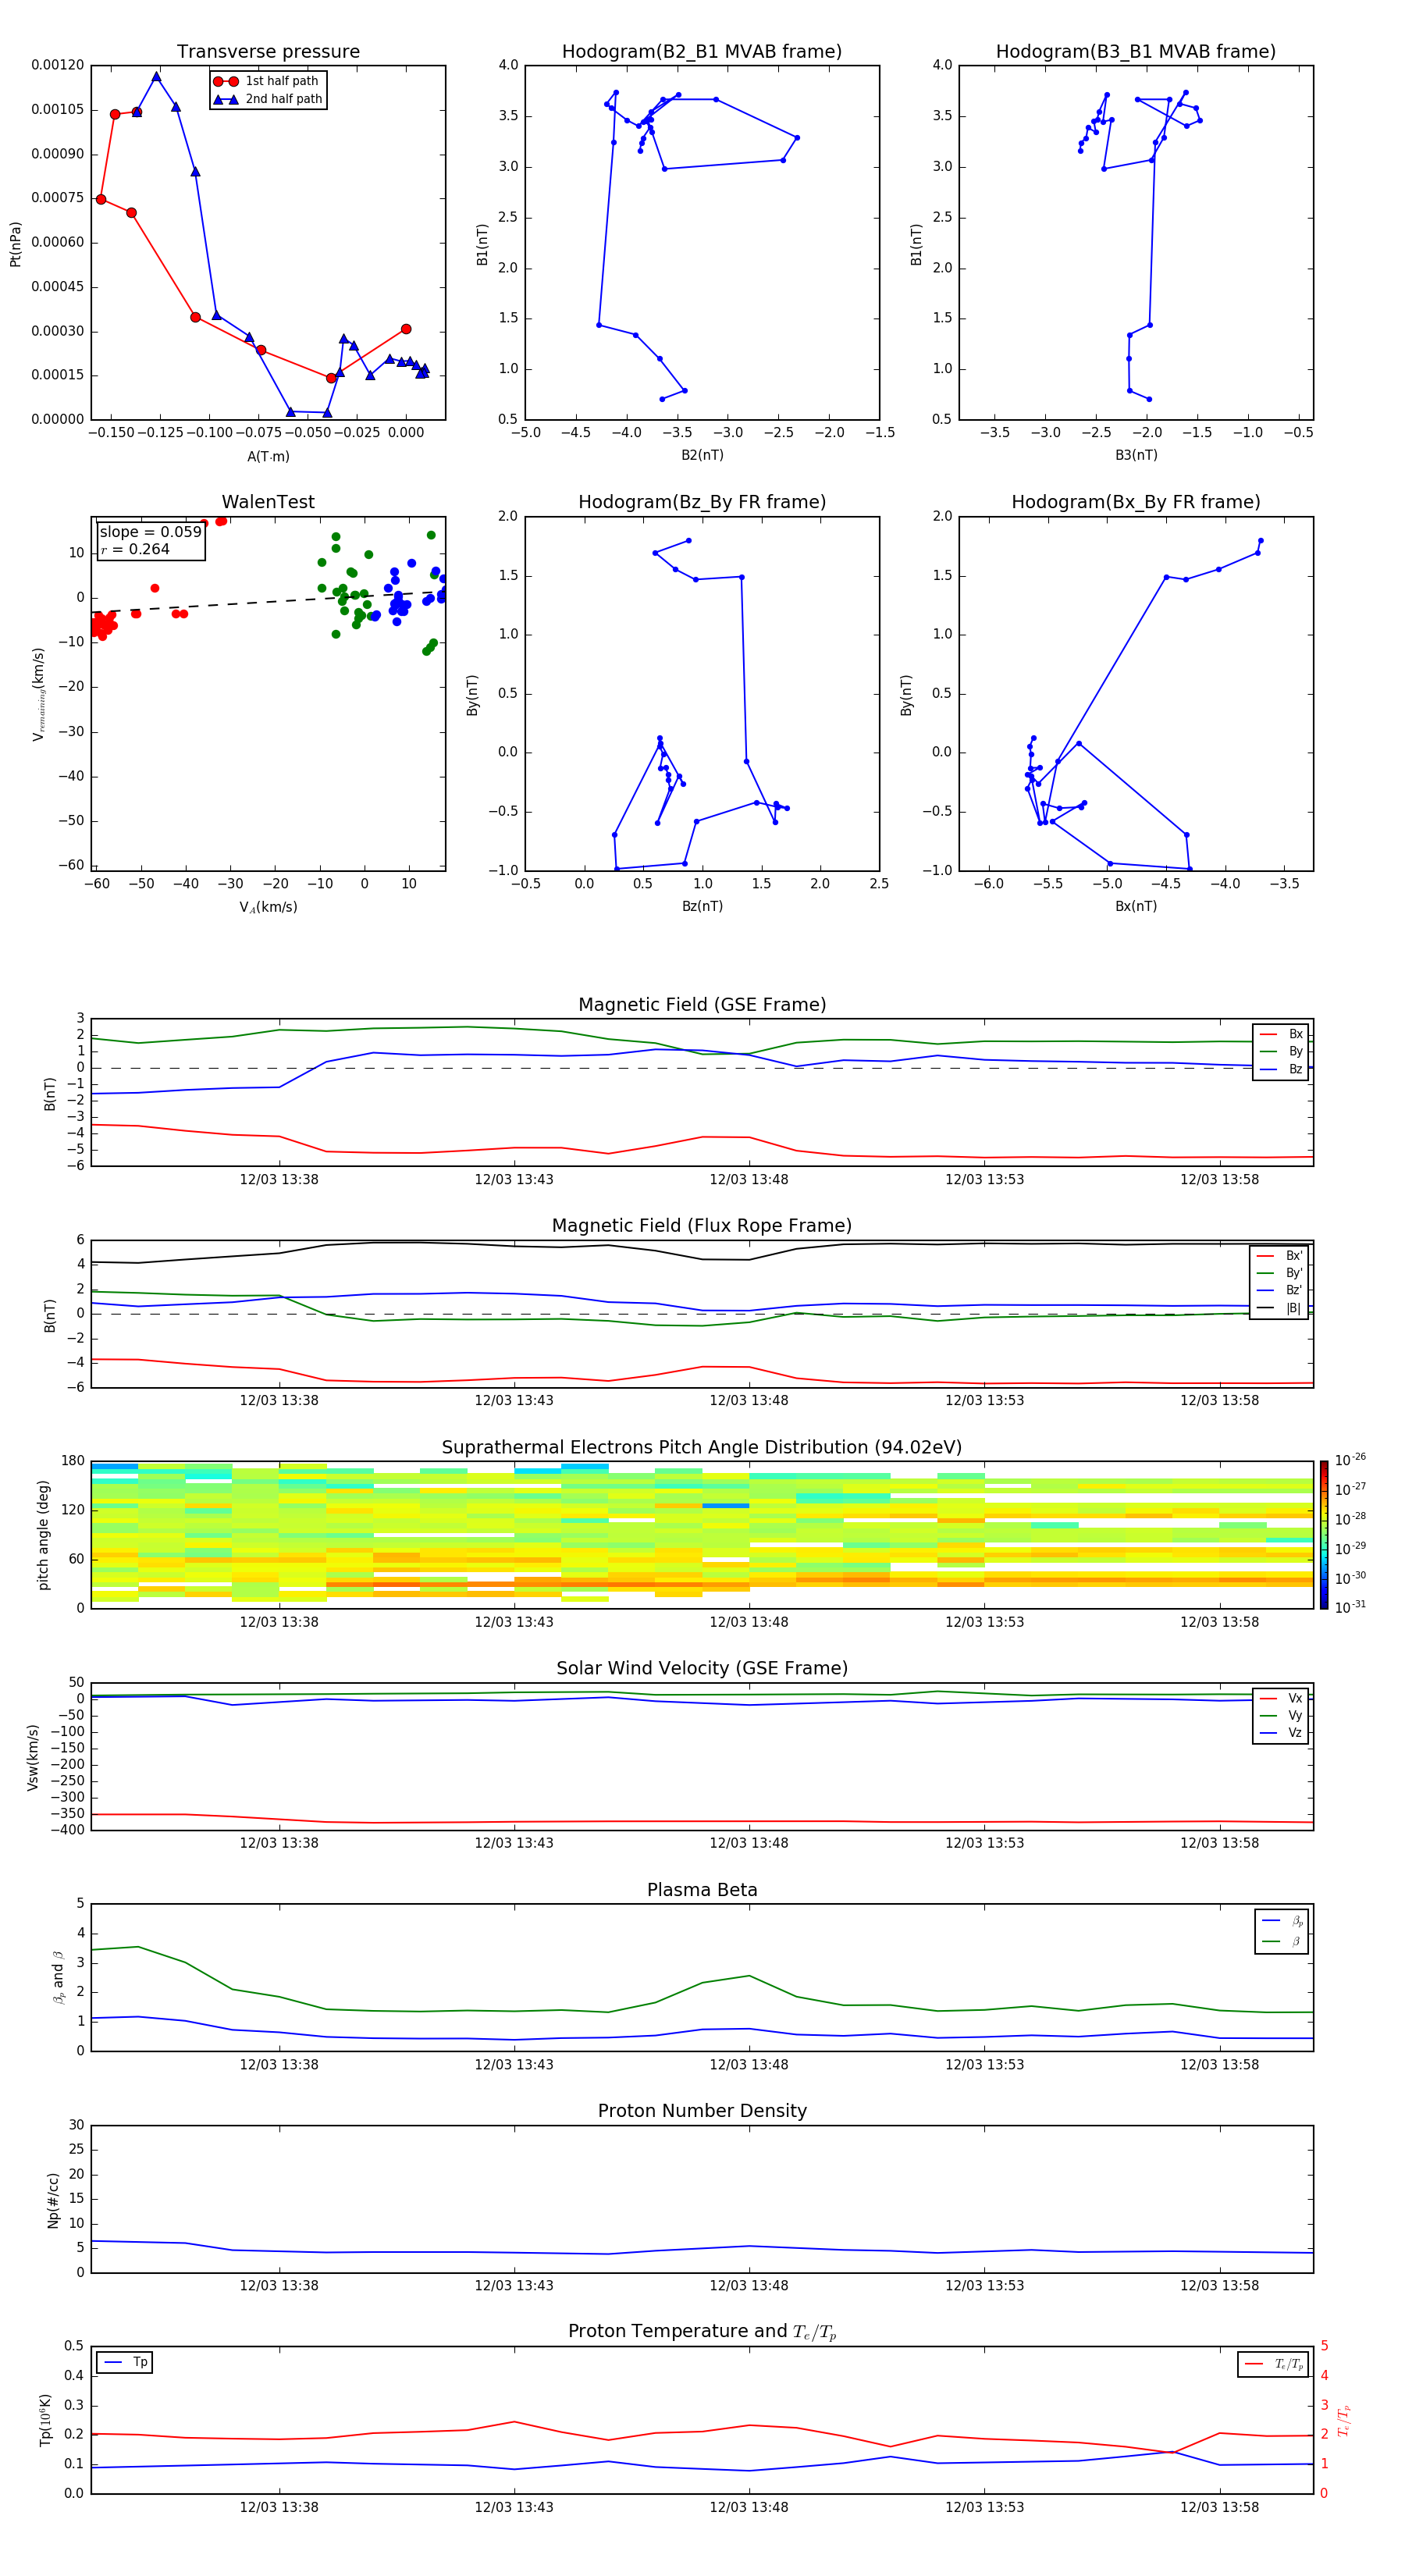Click the Solar Wind Velocity (GSE Frame) title
This screenshot has height=2576, width=1405.
click(702, 1669)
